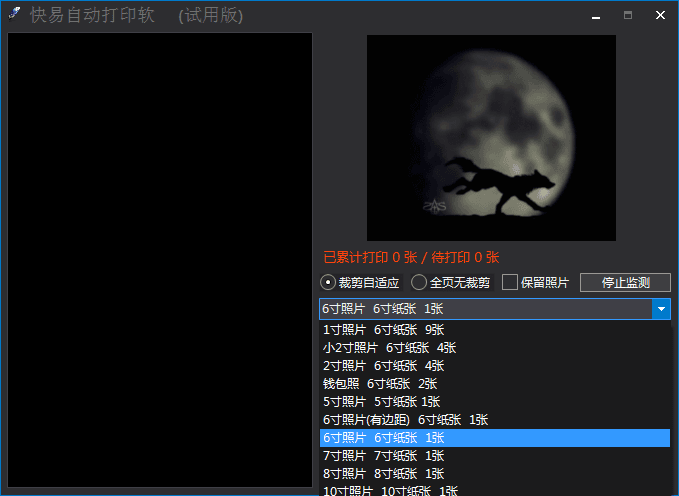The width and height of the screenshot is (679, 496).
Task: Close the print software window
Action: [660, 15]
